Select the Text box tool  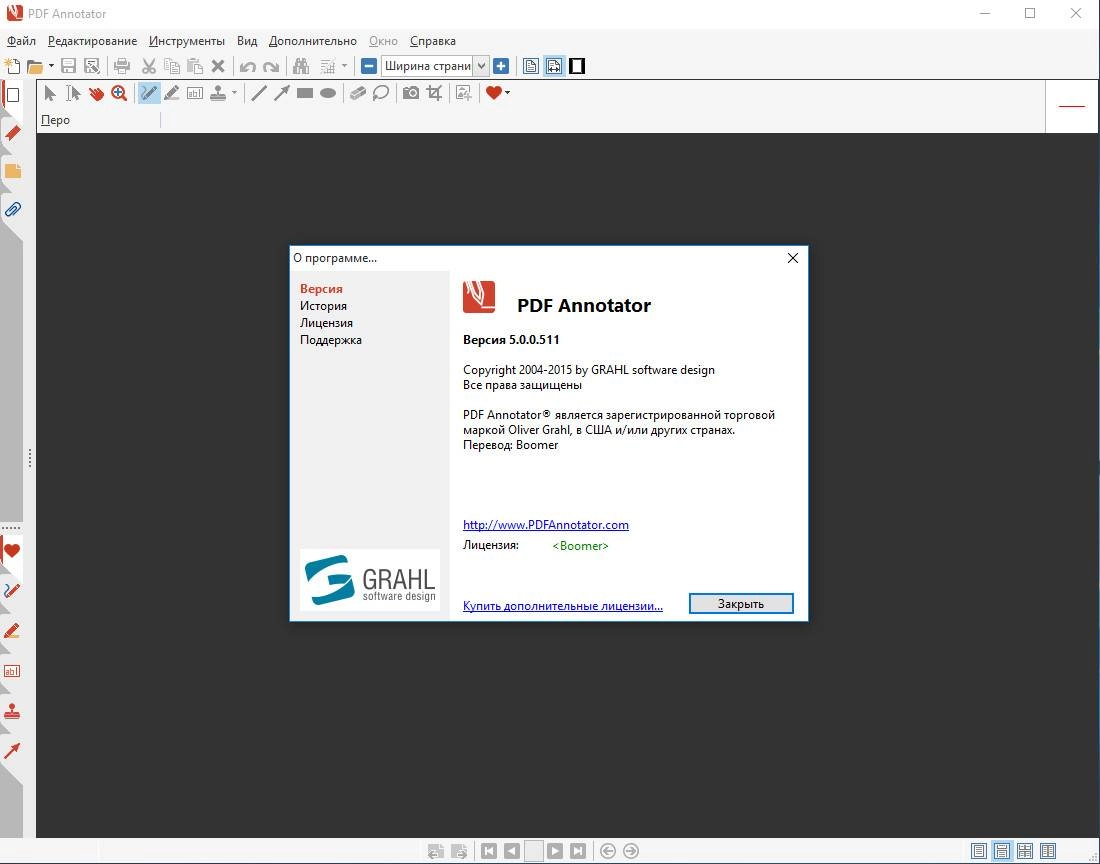click(x=195, y=93)
